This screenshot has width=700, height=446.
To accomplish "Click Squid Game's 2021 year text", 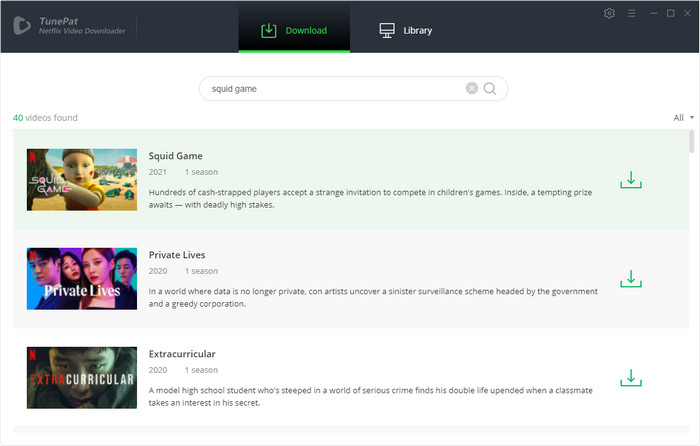I will coord(158,172).
